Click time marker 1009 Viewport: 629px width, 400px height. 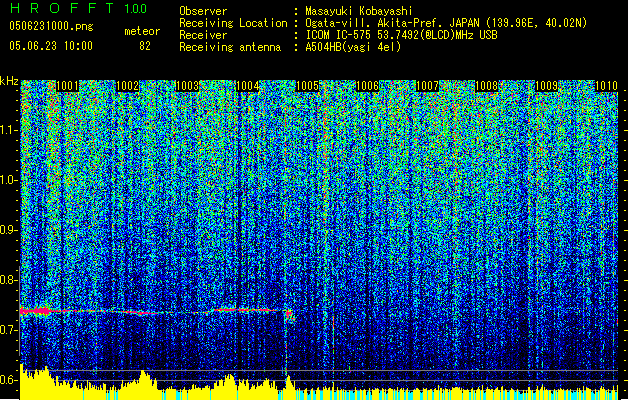[547, 86]
